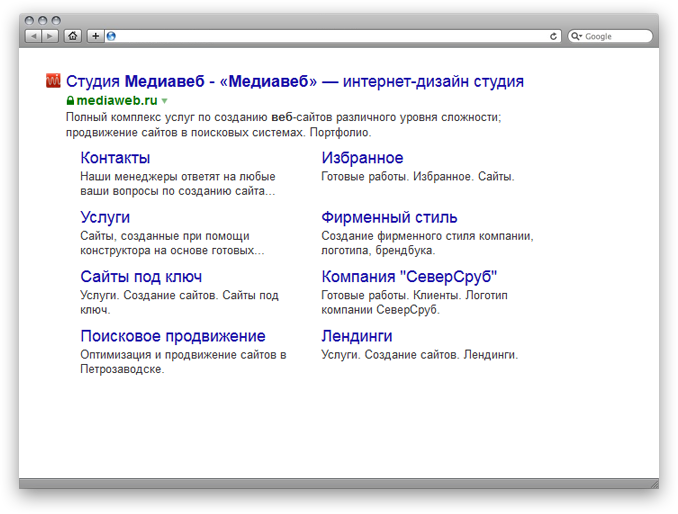Open the search magnifier dropdown in Google field

(x=576, y=36)
